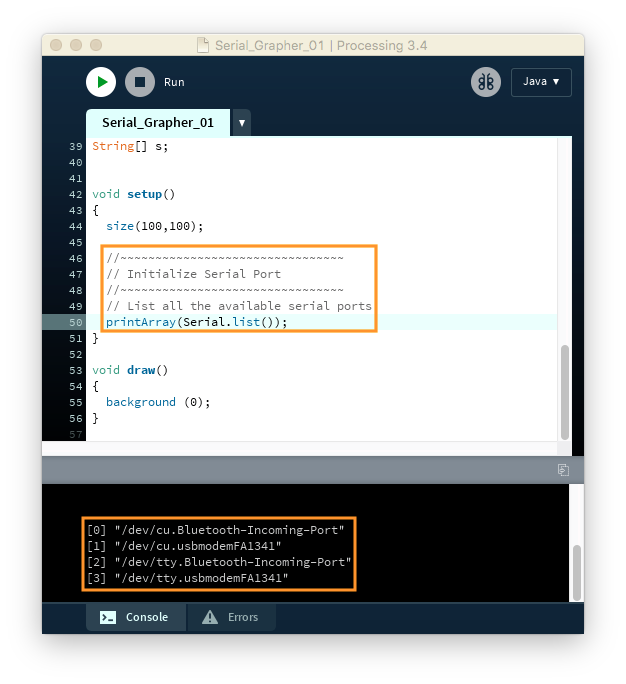Switch to the Console tab
The height and width of the screenshot is (684, 626).
pos(136,617)
